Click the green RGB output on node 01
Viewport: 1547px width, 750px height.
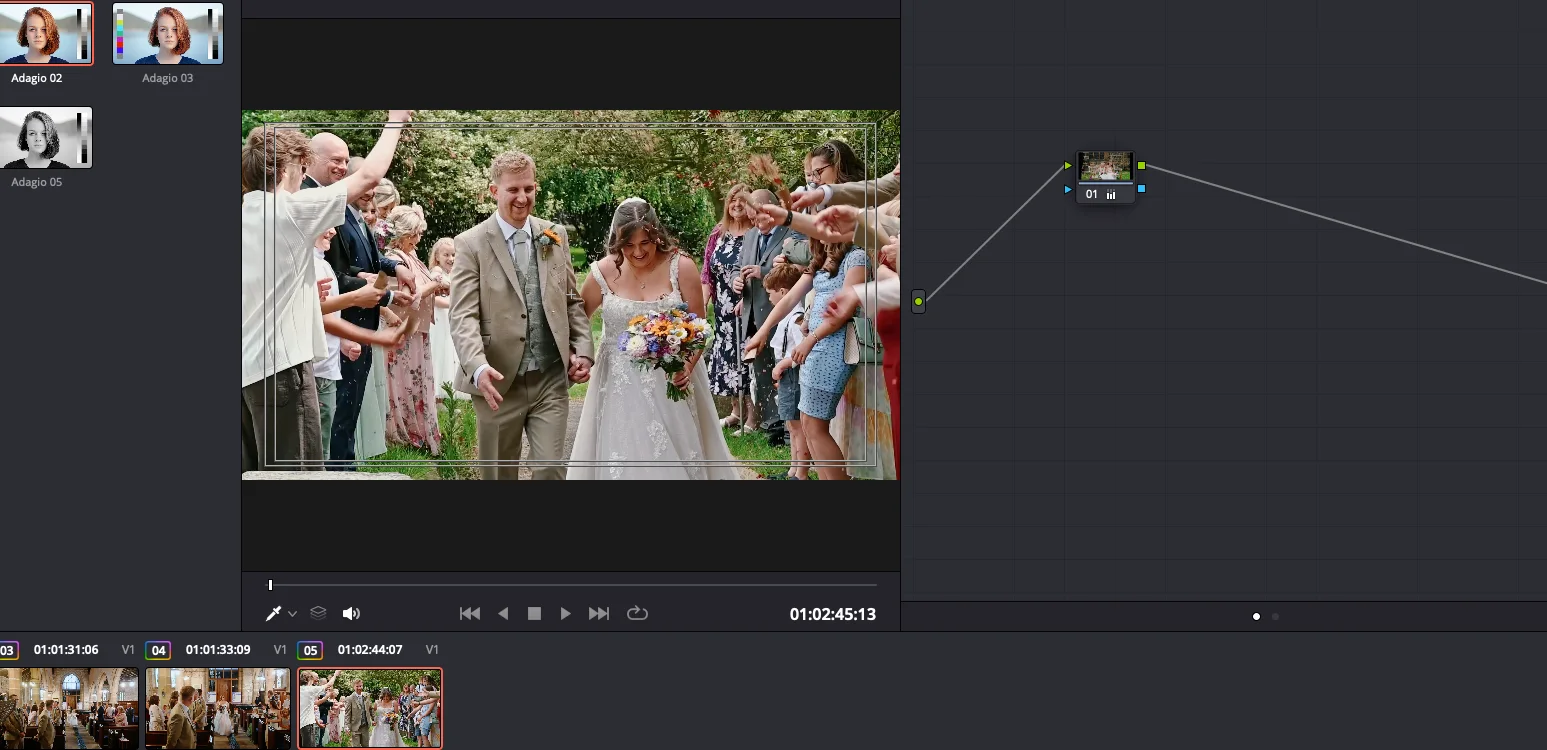coord(1141,166)
